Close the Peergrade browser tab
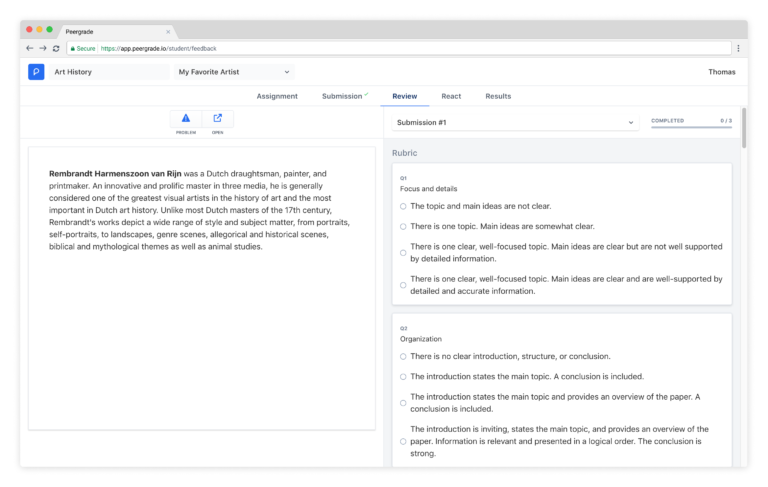Screen dimensions: 768x487 coord(167,31)
